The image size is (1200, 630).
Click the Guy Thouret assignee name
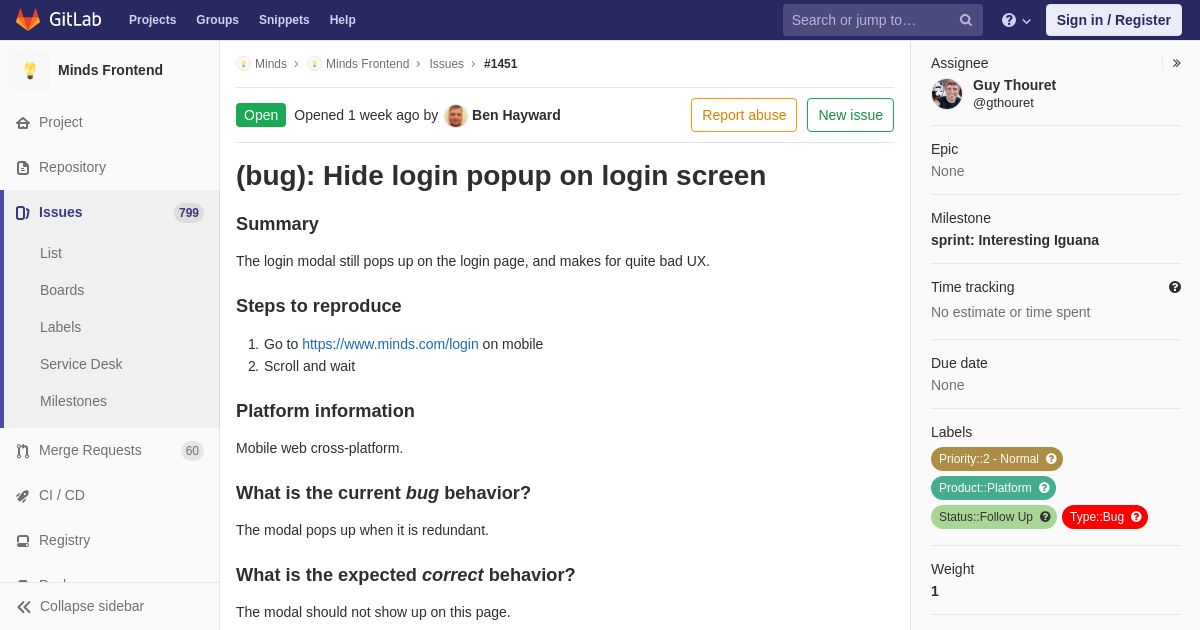tap(1014, 85)
